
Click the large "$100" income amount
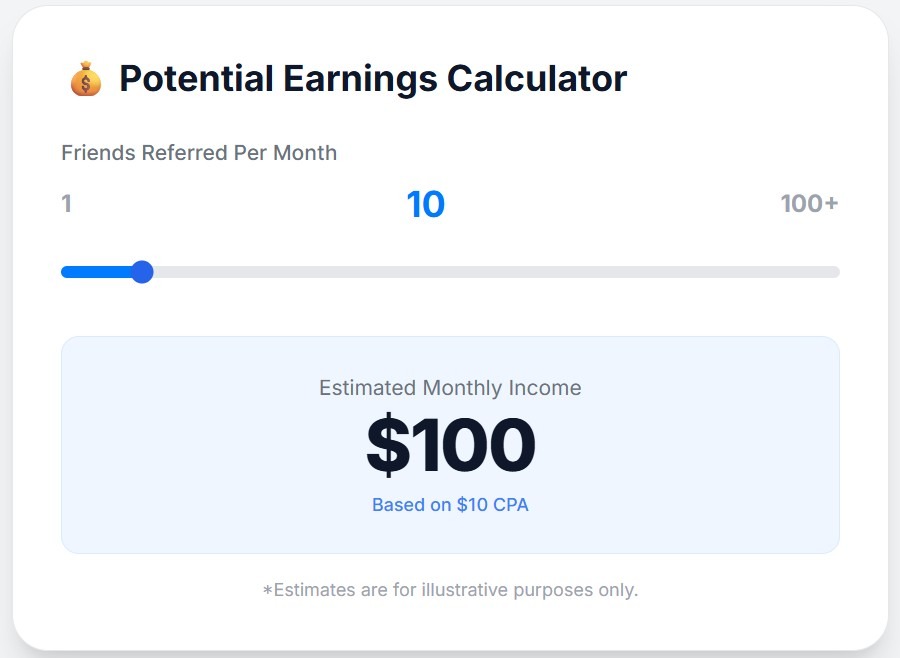point(450,446)
